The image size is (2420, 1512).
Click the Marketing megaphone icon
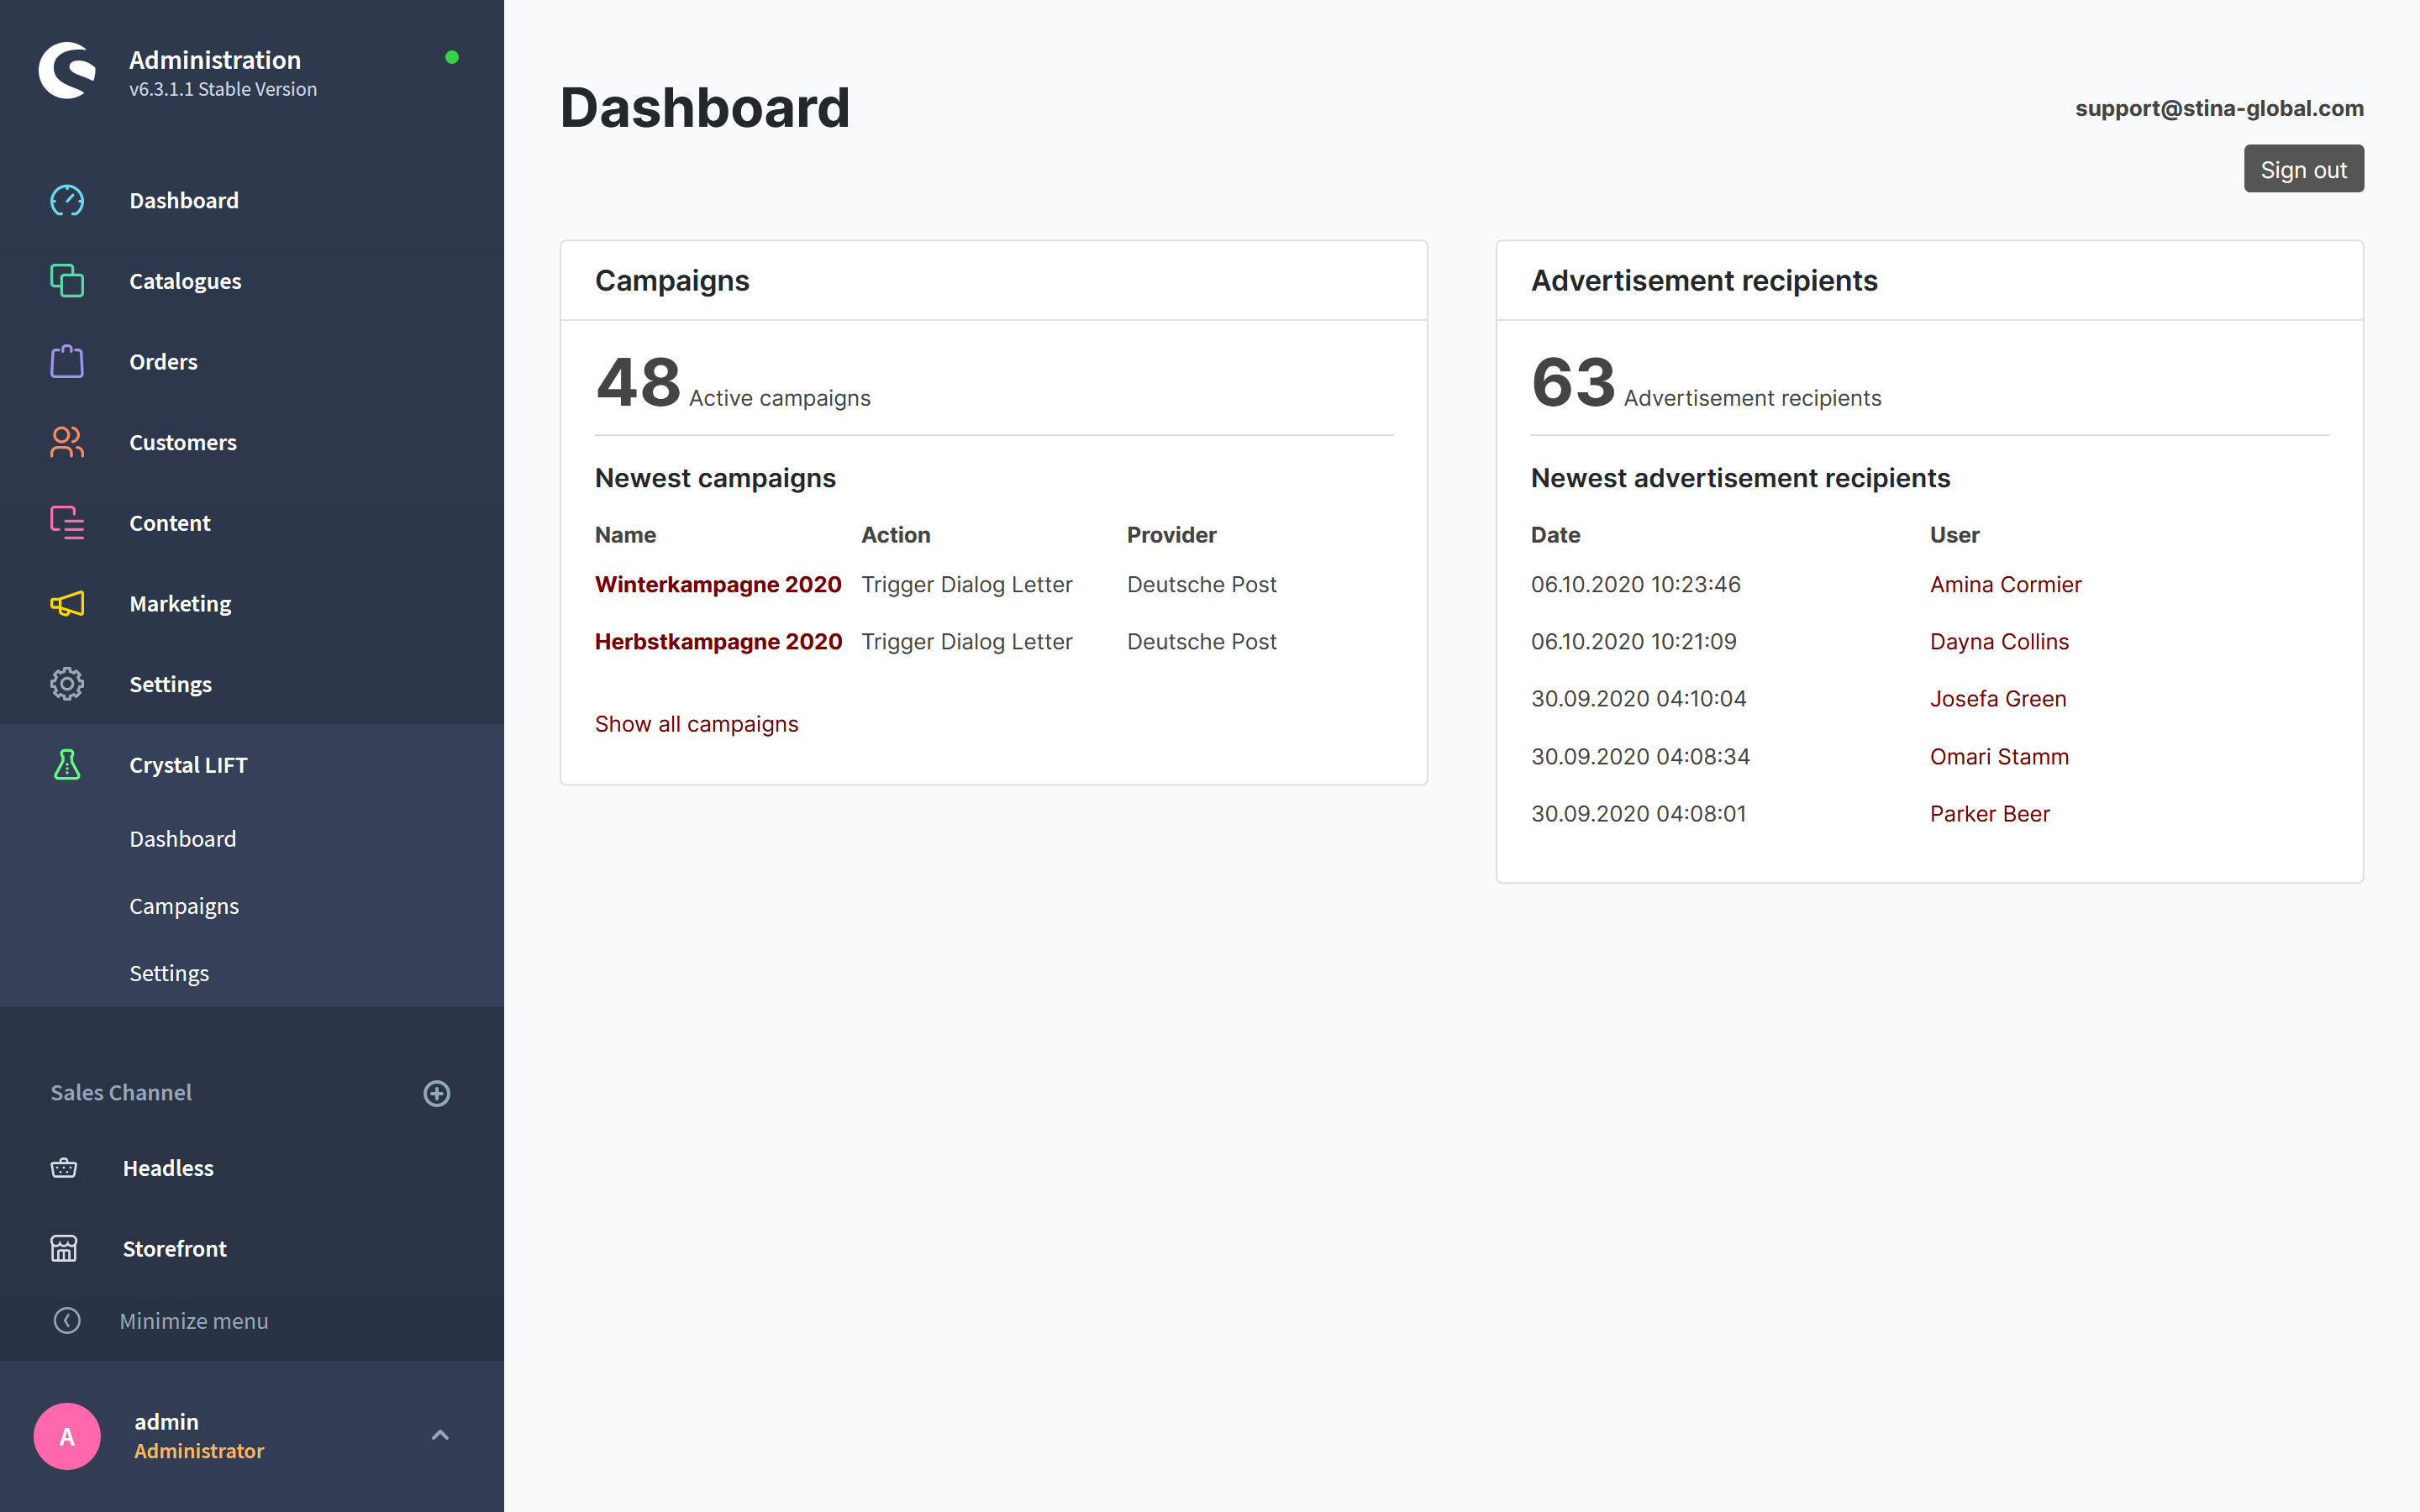point(67,603)
